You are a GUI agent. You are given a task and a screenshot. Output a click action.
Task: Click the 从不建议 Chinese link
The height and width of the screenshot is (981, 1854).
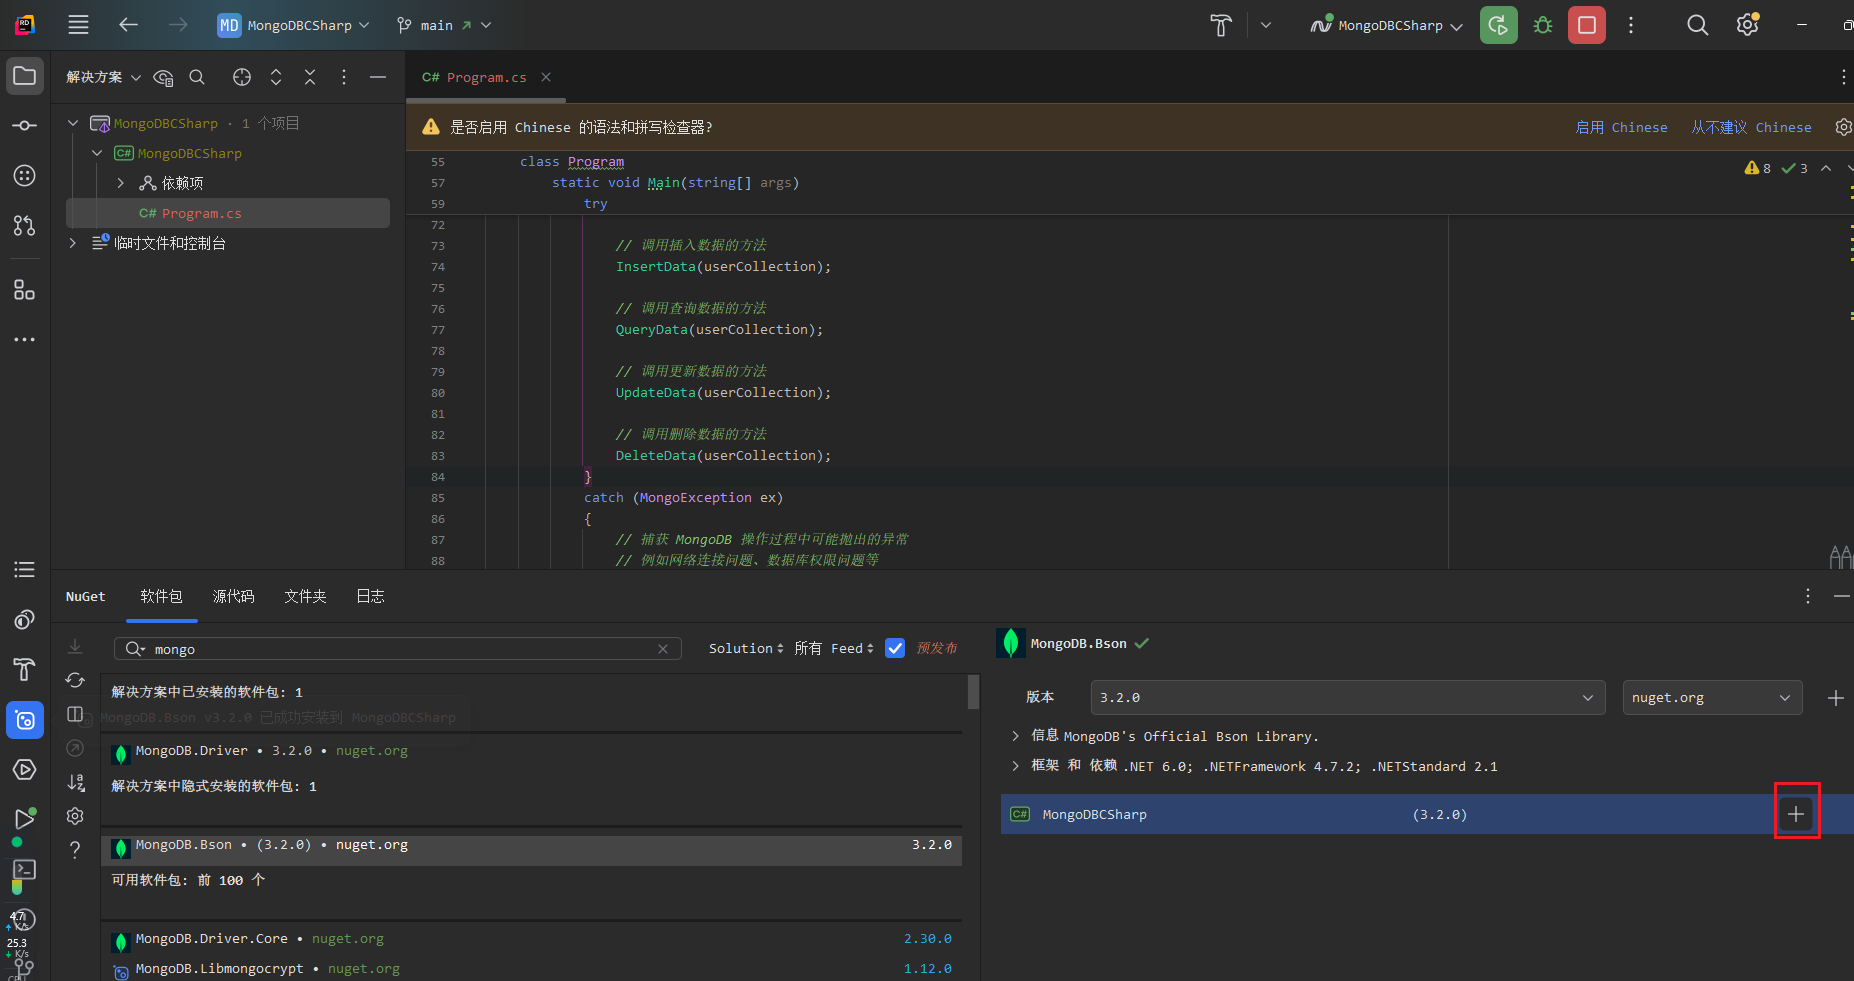pos(1751,127)
